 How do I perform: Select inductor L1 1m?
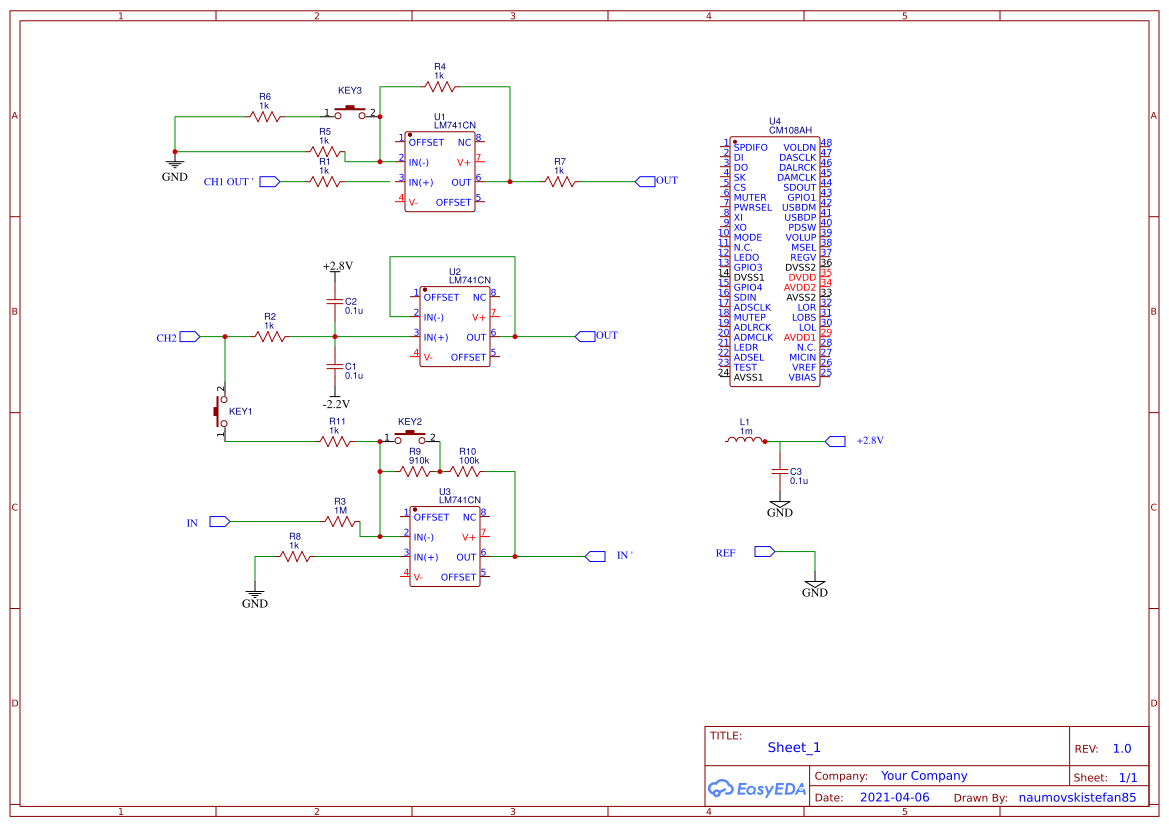(743, 440)
